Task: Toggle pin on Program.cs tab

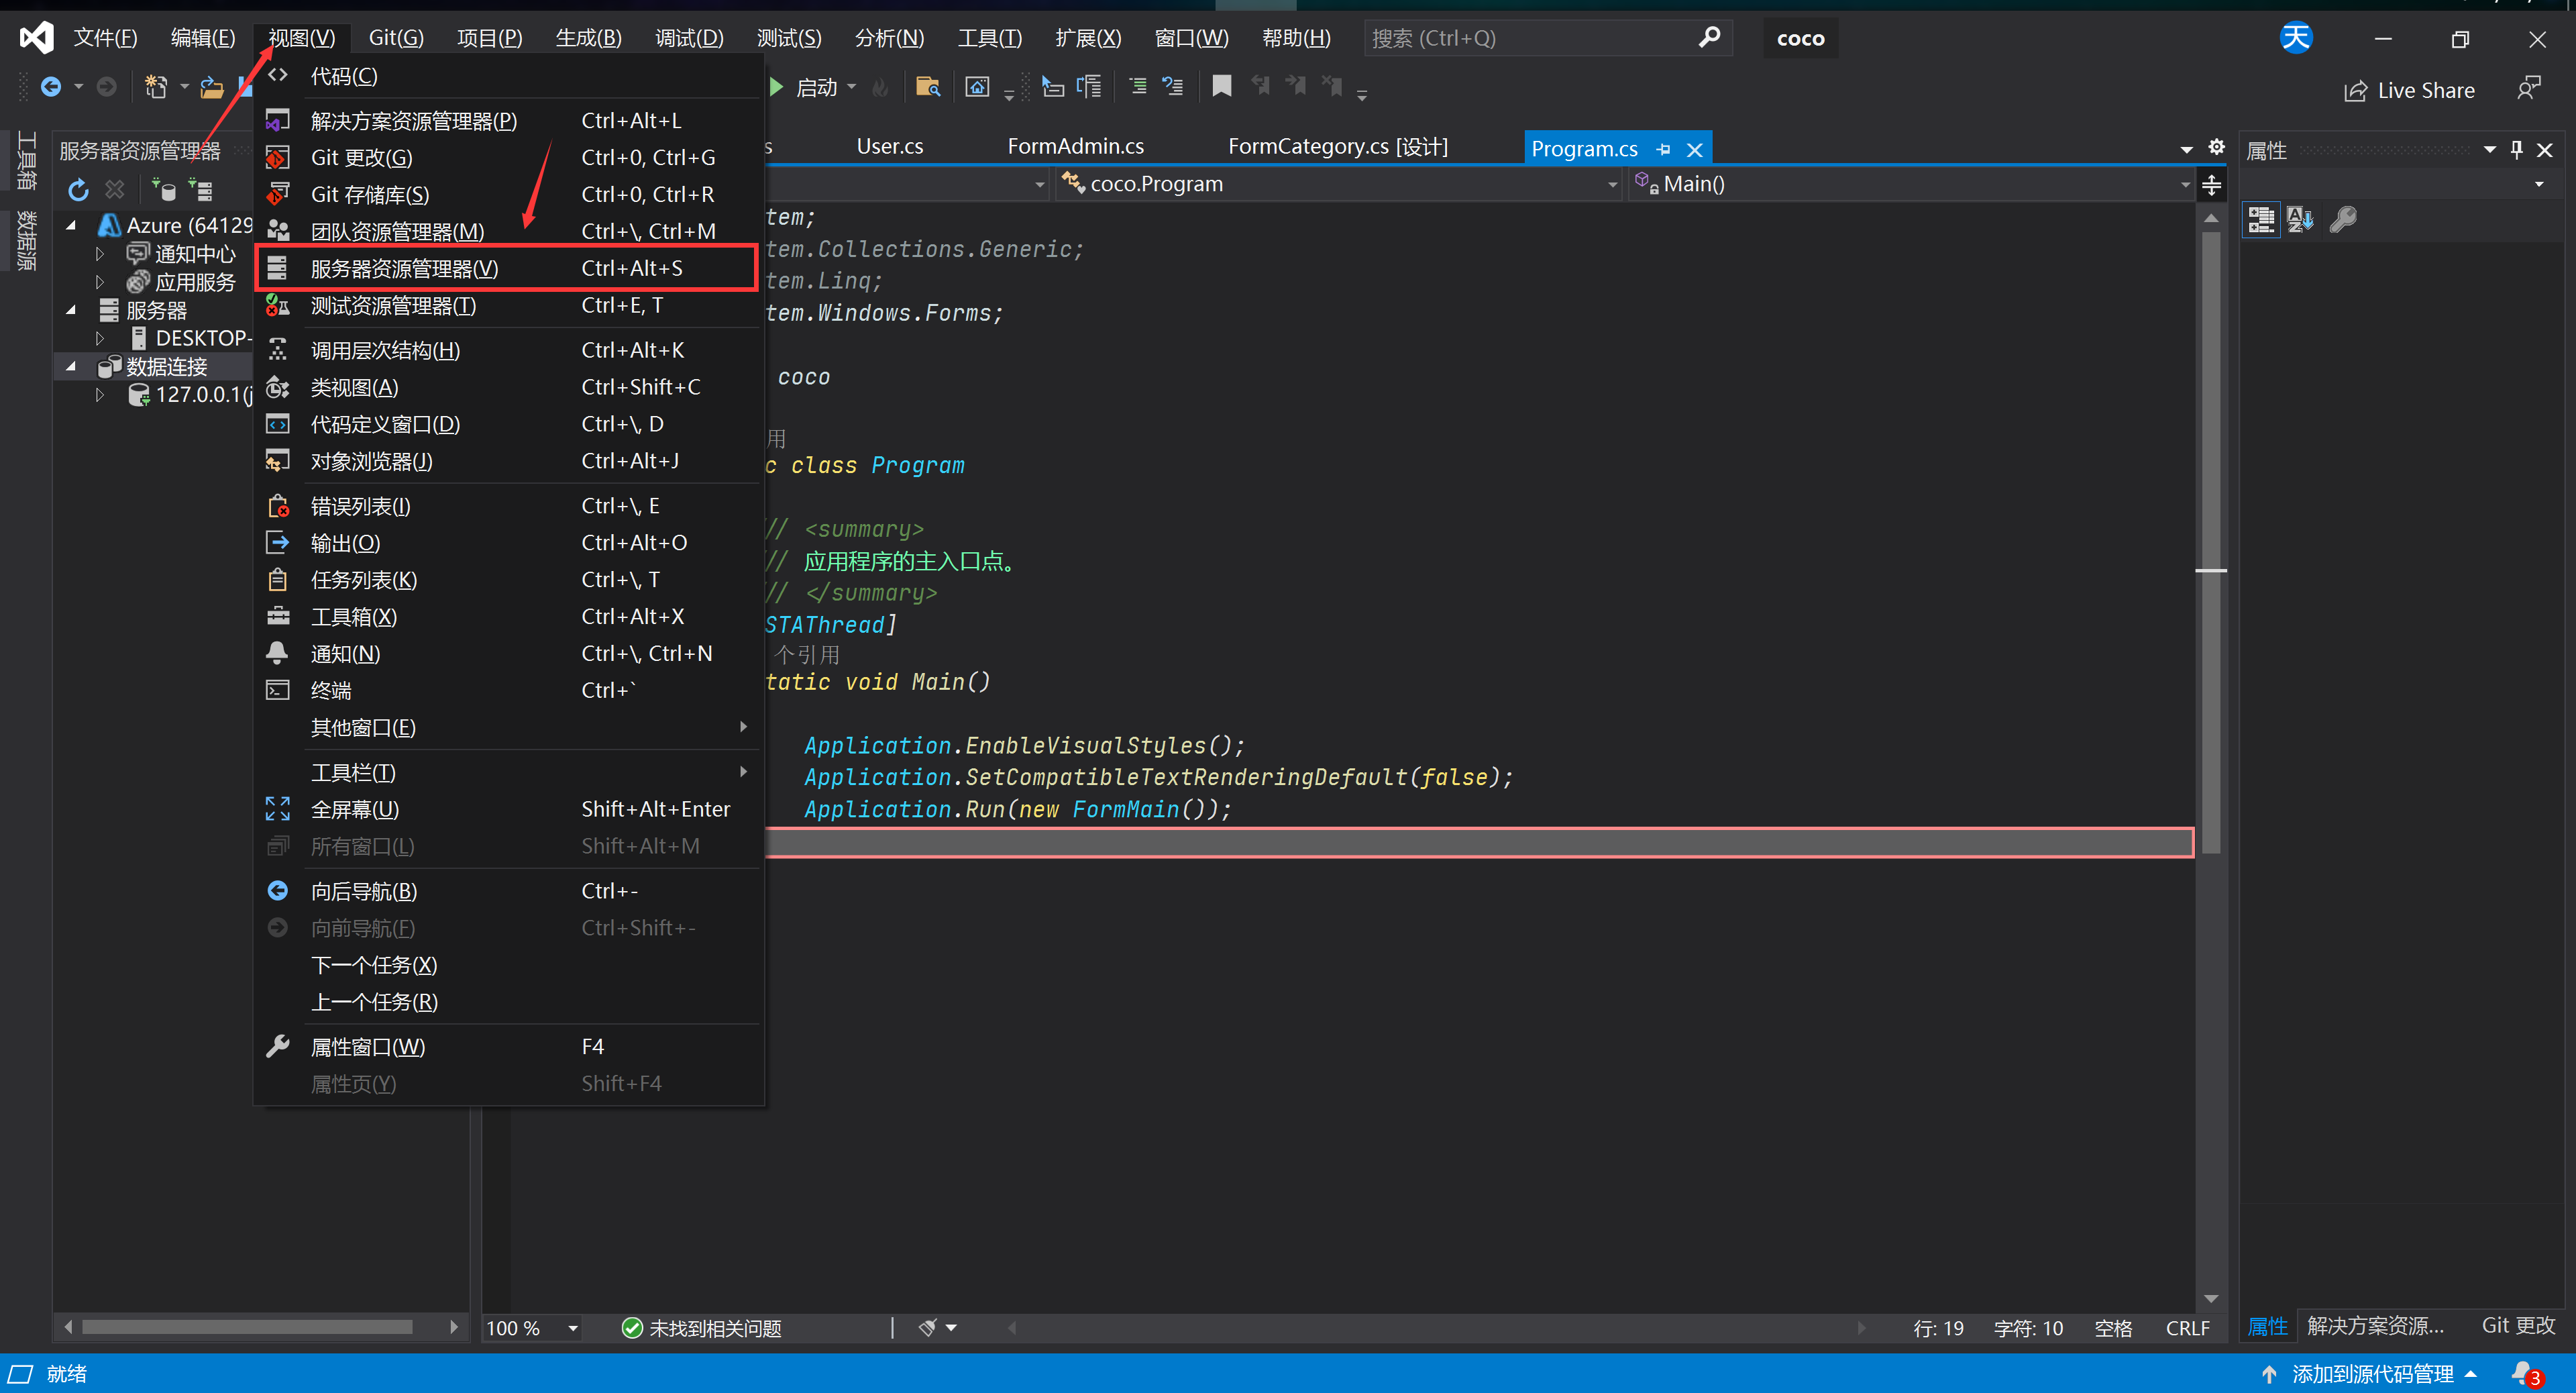Action: point(1663,150)
